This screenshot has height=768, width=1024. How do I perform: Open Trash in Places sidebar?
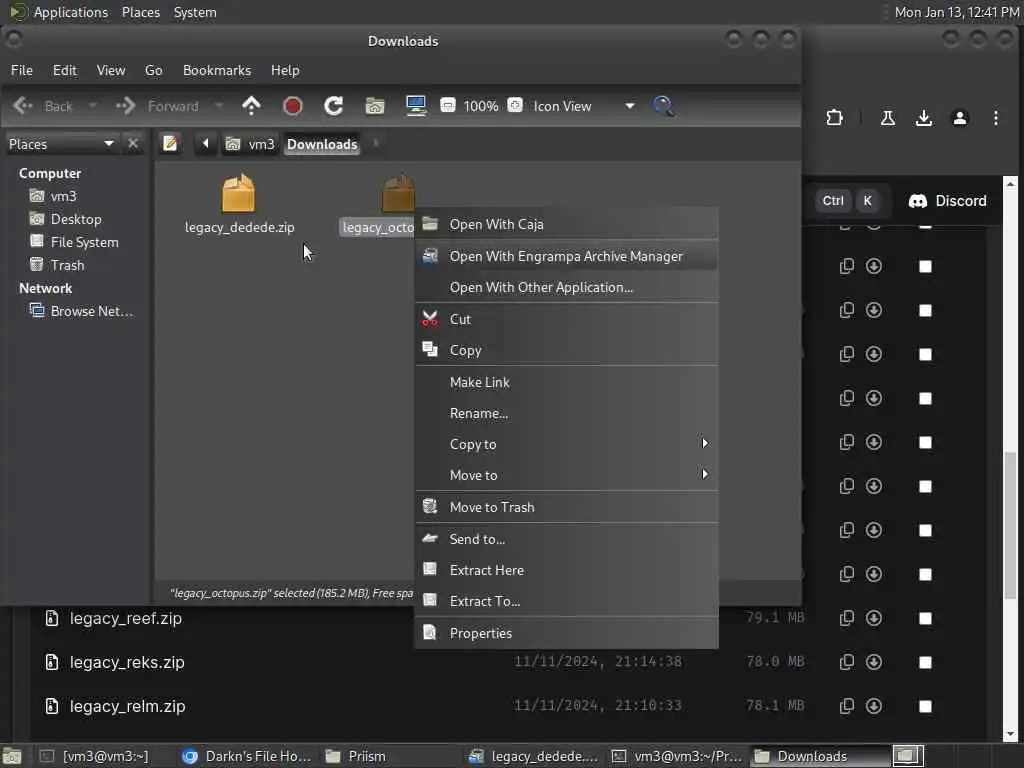tap(67, 265)
